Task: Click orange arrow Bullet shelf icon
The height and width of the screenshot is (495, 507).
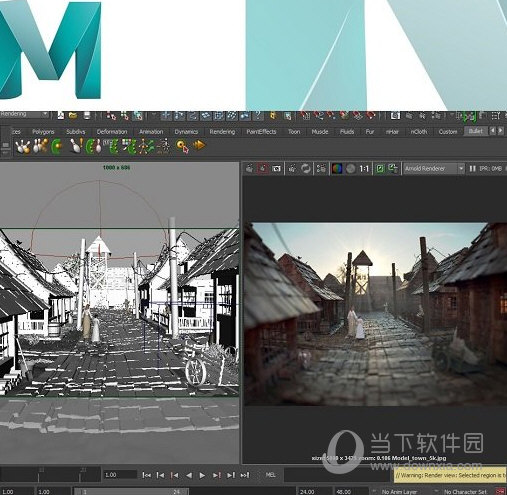Action: point(199,145)
